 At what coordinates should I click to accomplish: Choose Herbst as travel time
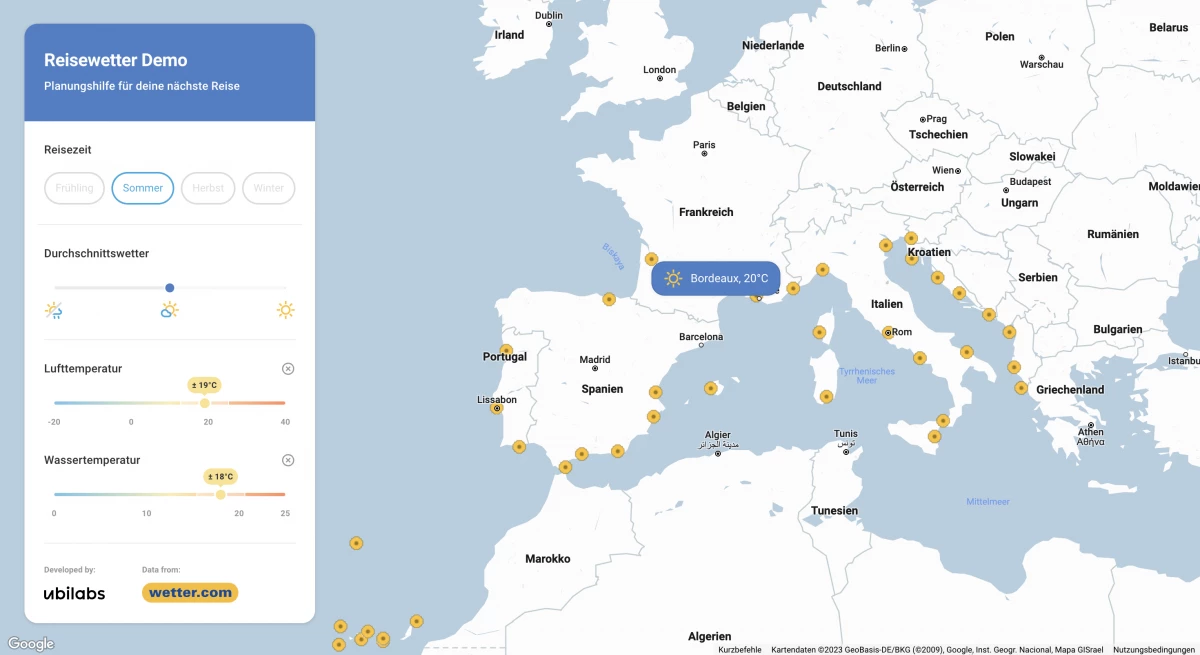point(208,188)
